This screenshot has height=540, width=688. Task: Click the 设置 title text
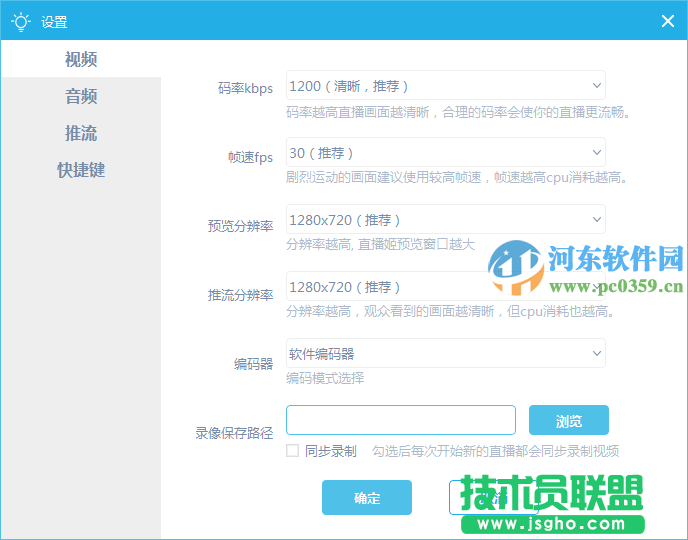click(x=54, y=22)
